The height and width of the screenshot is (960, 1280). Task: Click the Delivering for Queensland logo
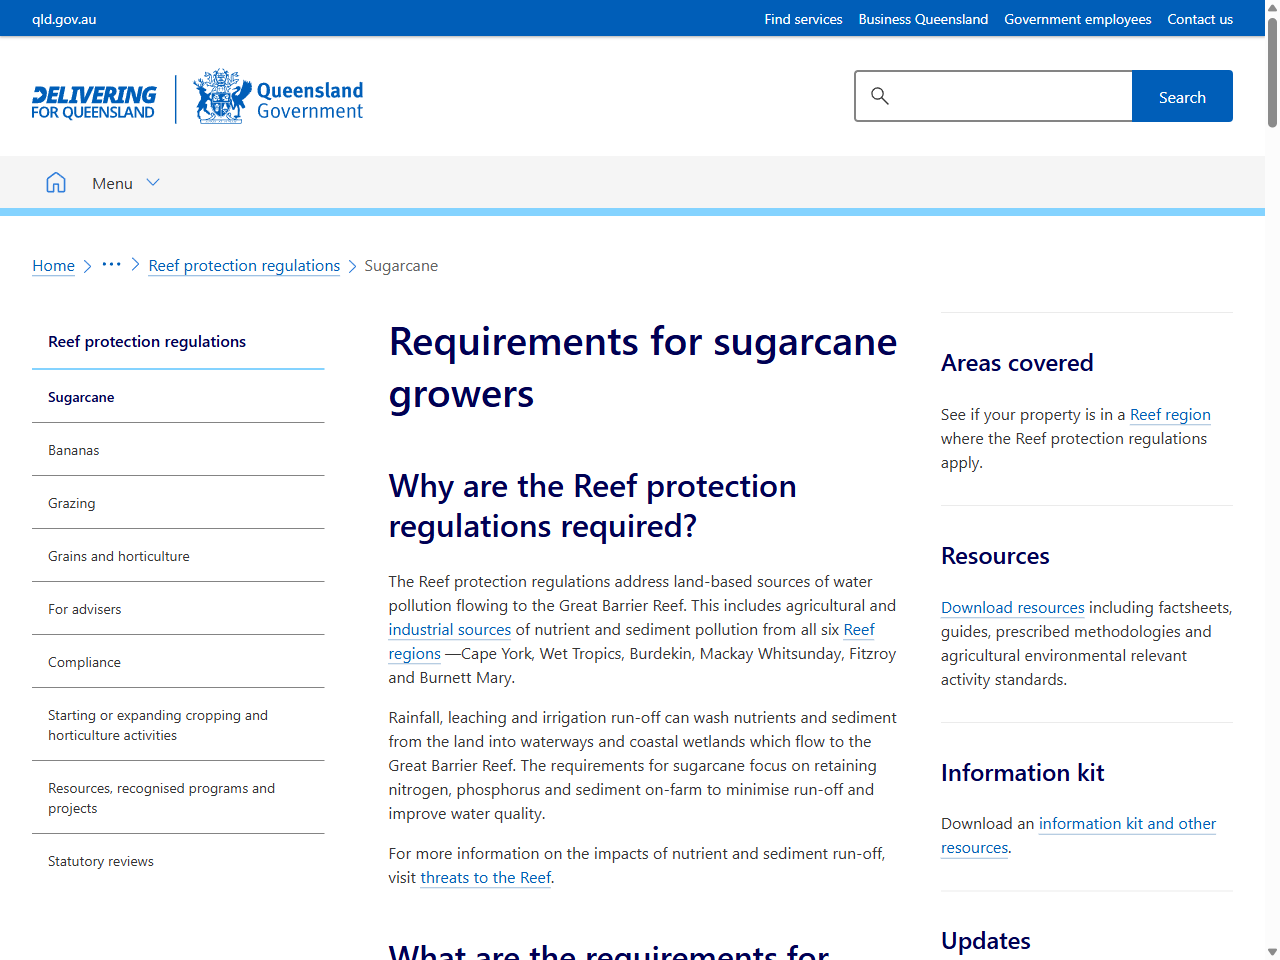click(93, 97)
